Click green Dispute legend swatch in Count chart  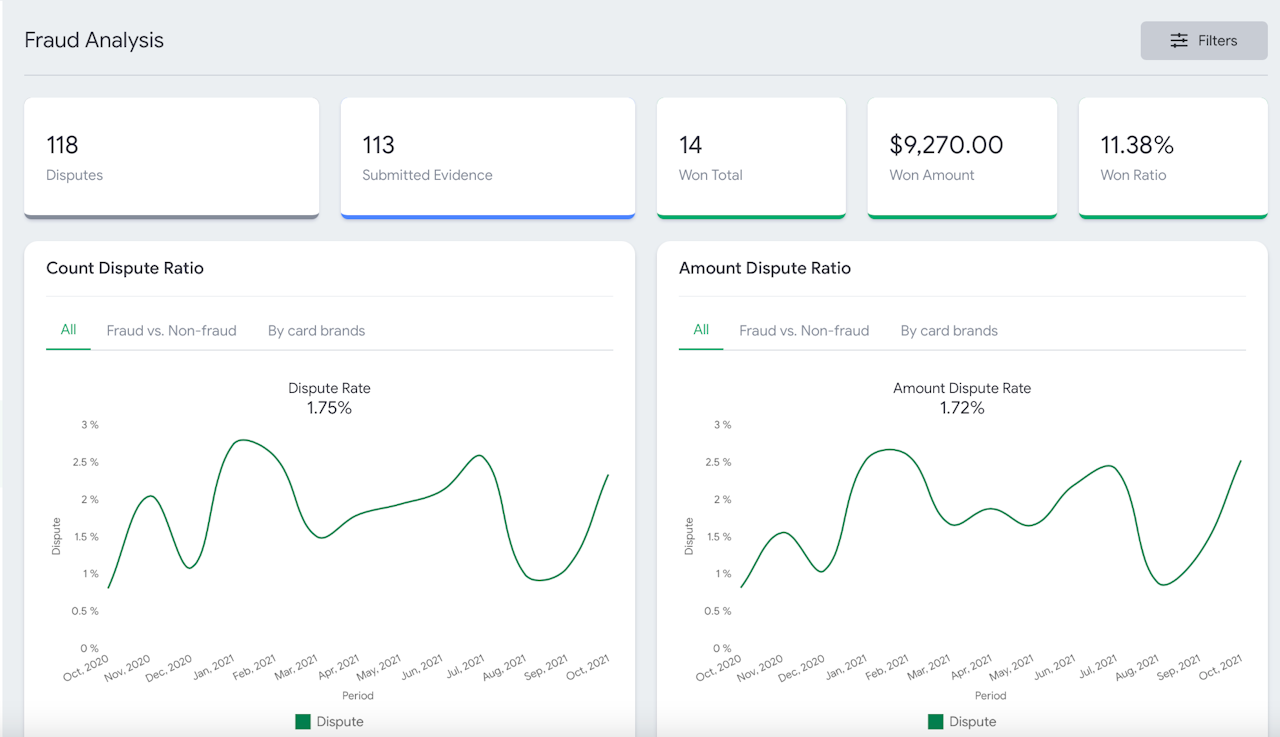pos(303,722)
